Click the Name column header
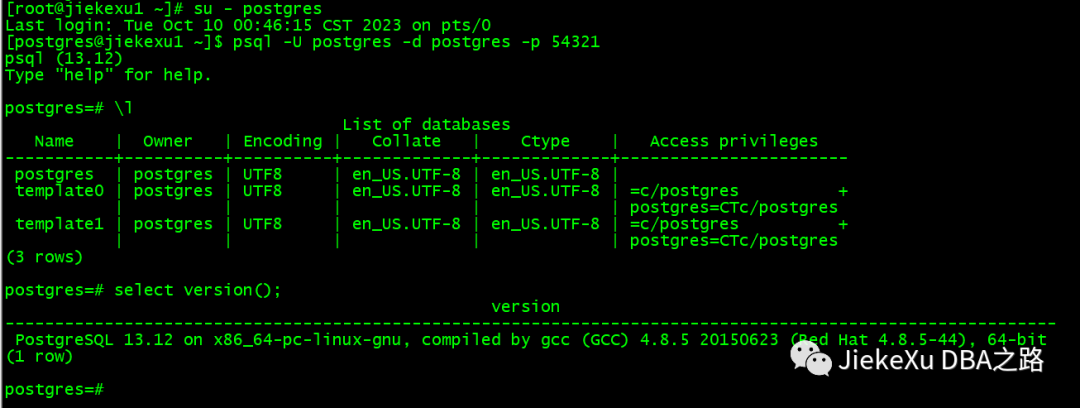Viewport: 1080px width, 408px height. click(x=54, y=141)
